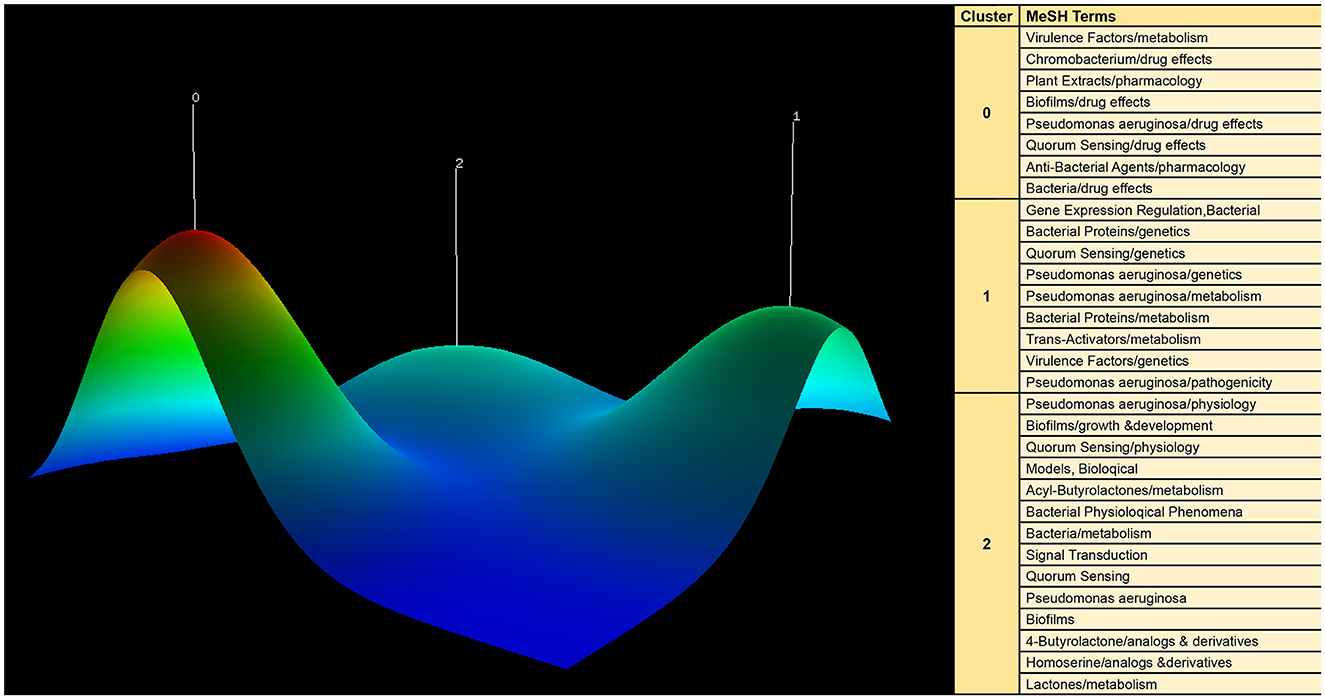Screen dimensions: 1325x699
Task: Click the 'Bacteria/metabolism' cell
Action: (1170, 533)
